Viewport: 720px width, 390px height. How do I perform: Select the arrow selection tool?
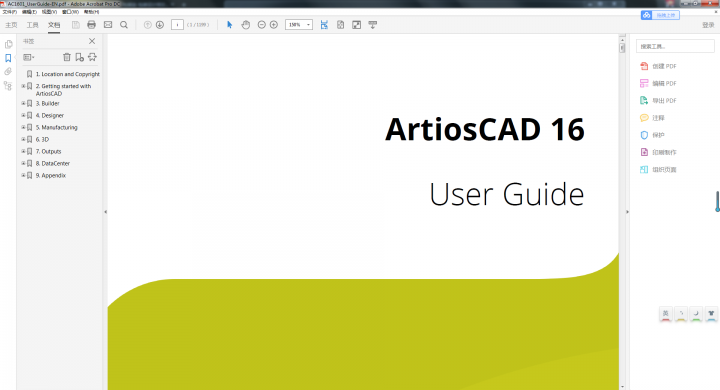tap(230, 25)
